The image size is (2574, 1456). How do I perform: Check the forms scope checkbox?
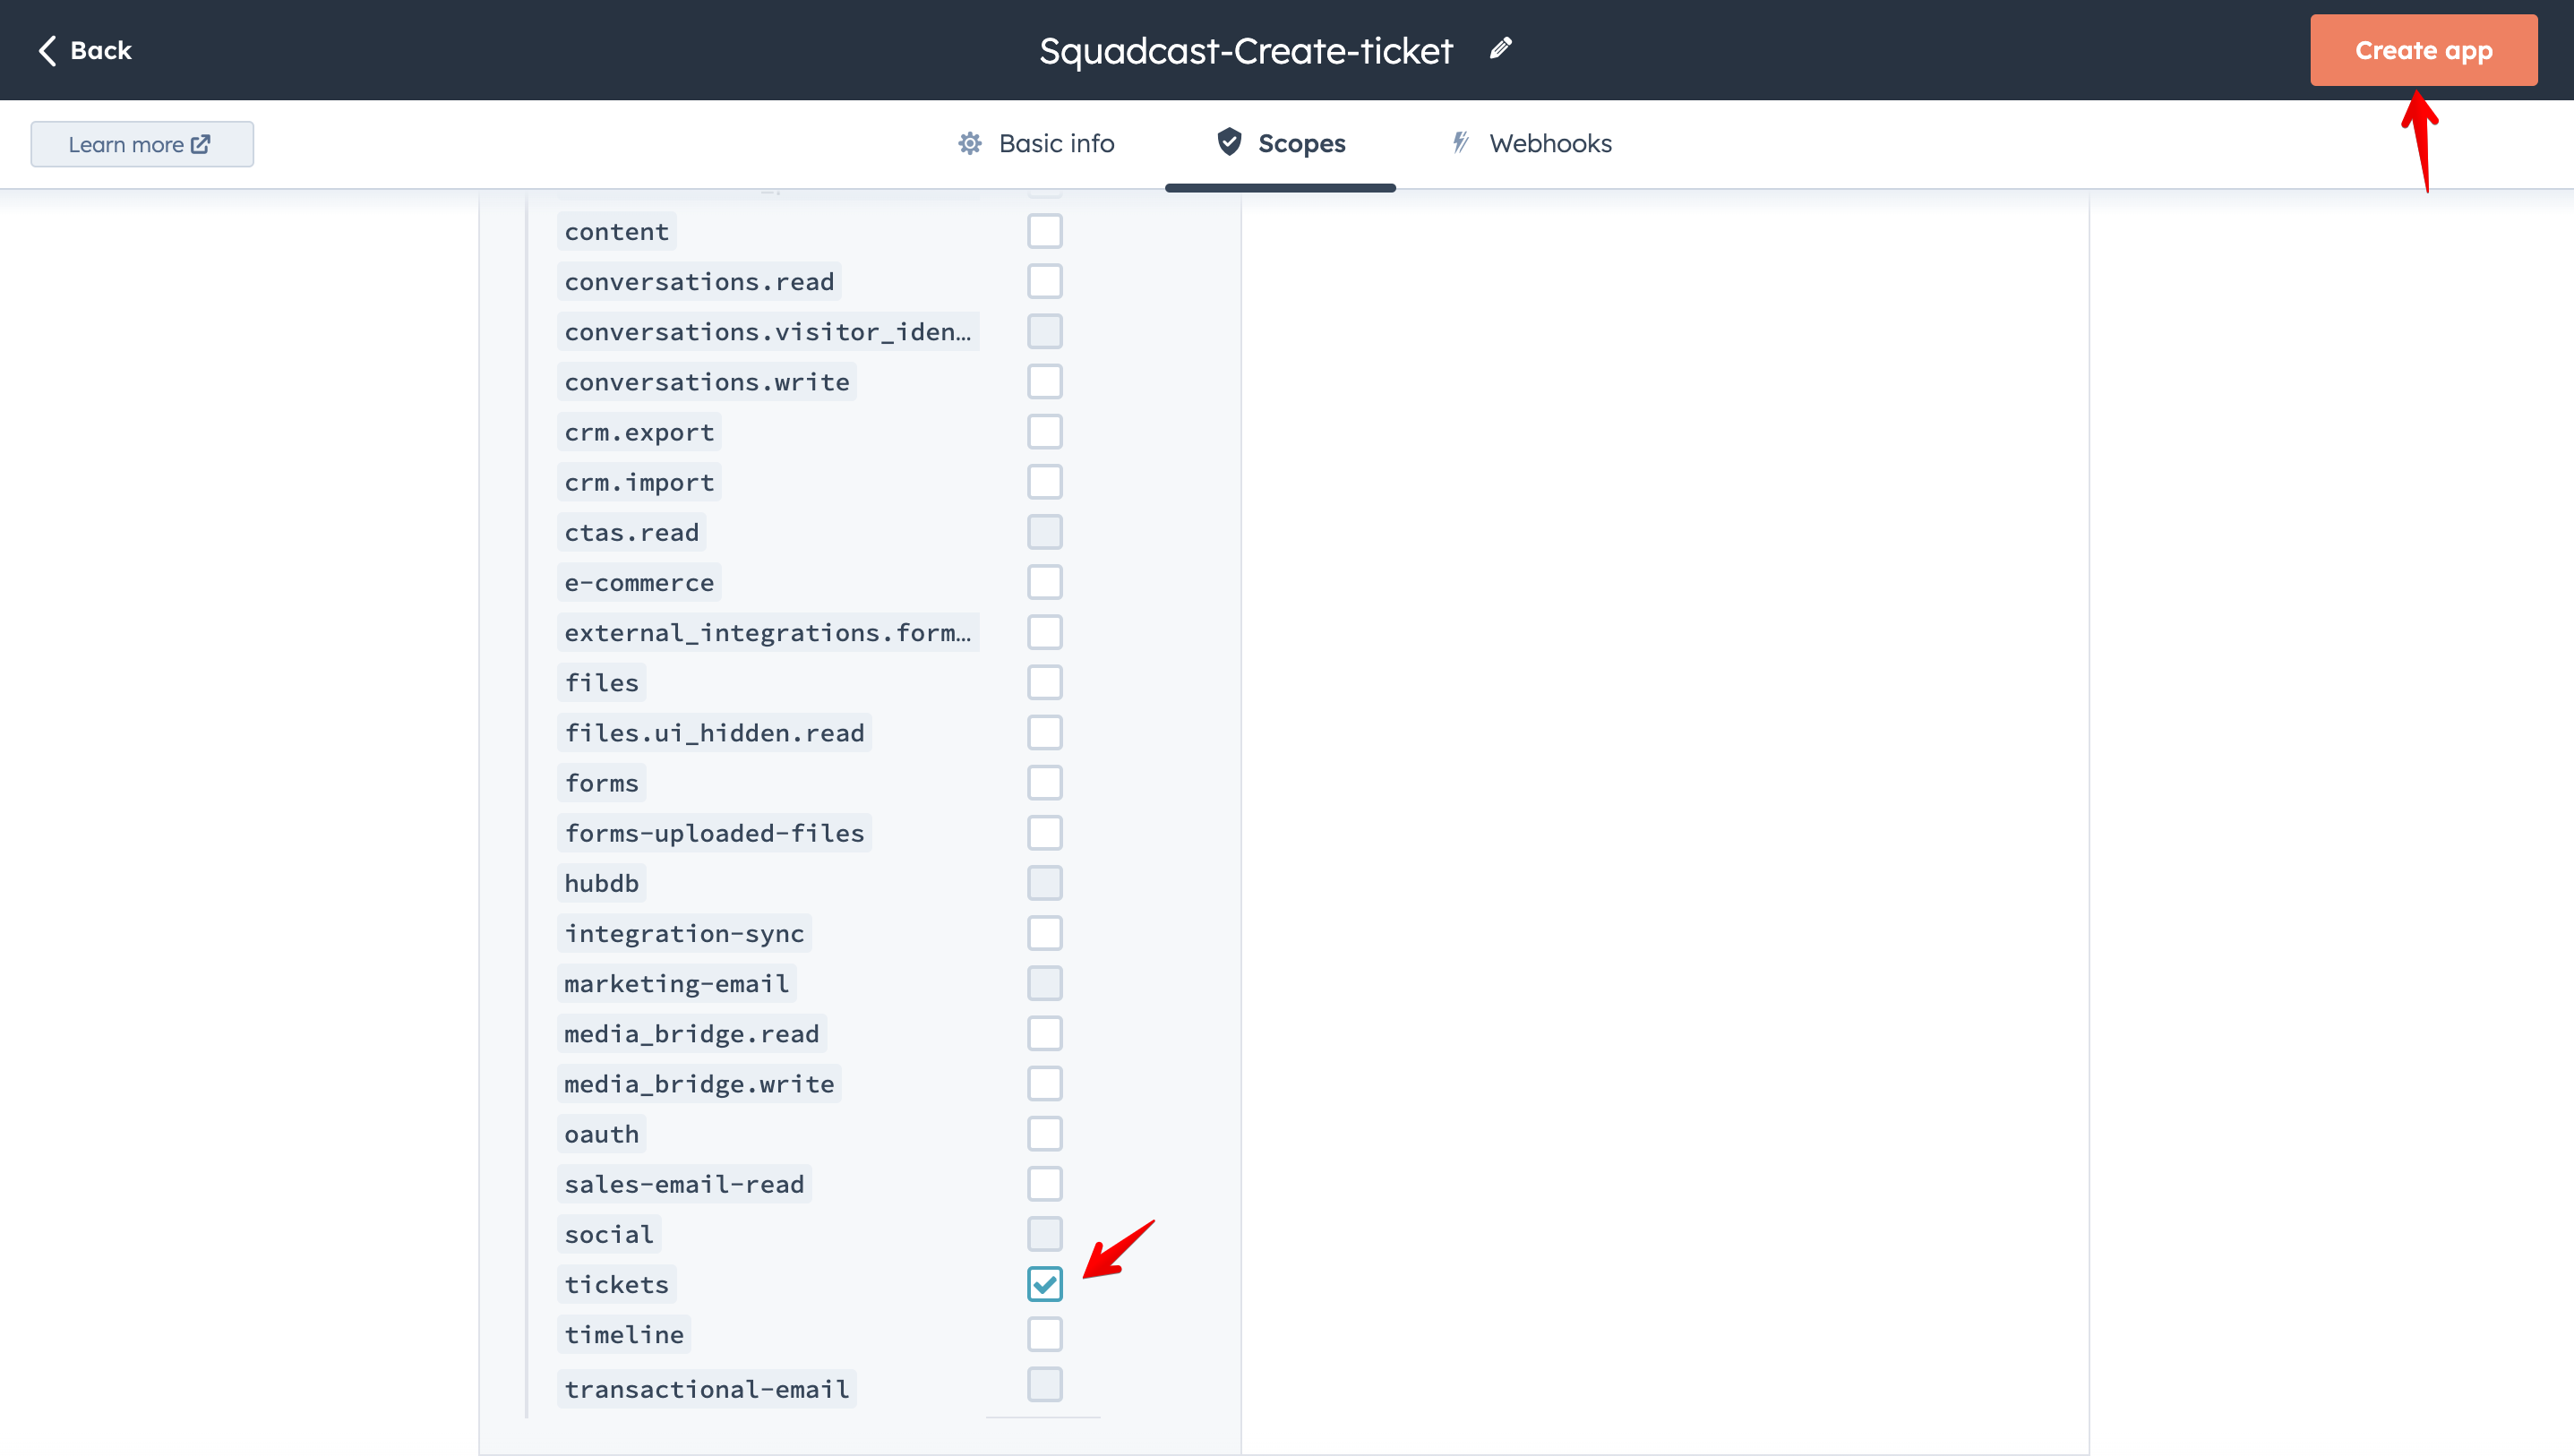coord(1044,783)
